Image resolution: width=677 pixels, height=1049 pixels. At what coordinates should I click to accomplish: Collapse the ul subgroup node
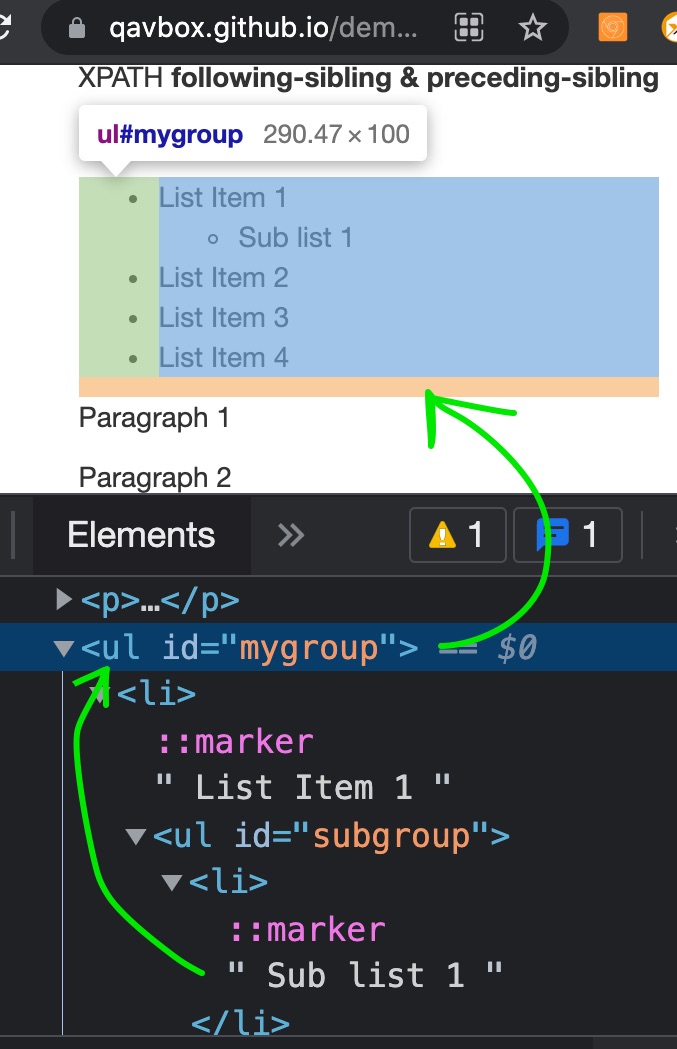coord(136,835)
